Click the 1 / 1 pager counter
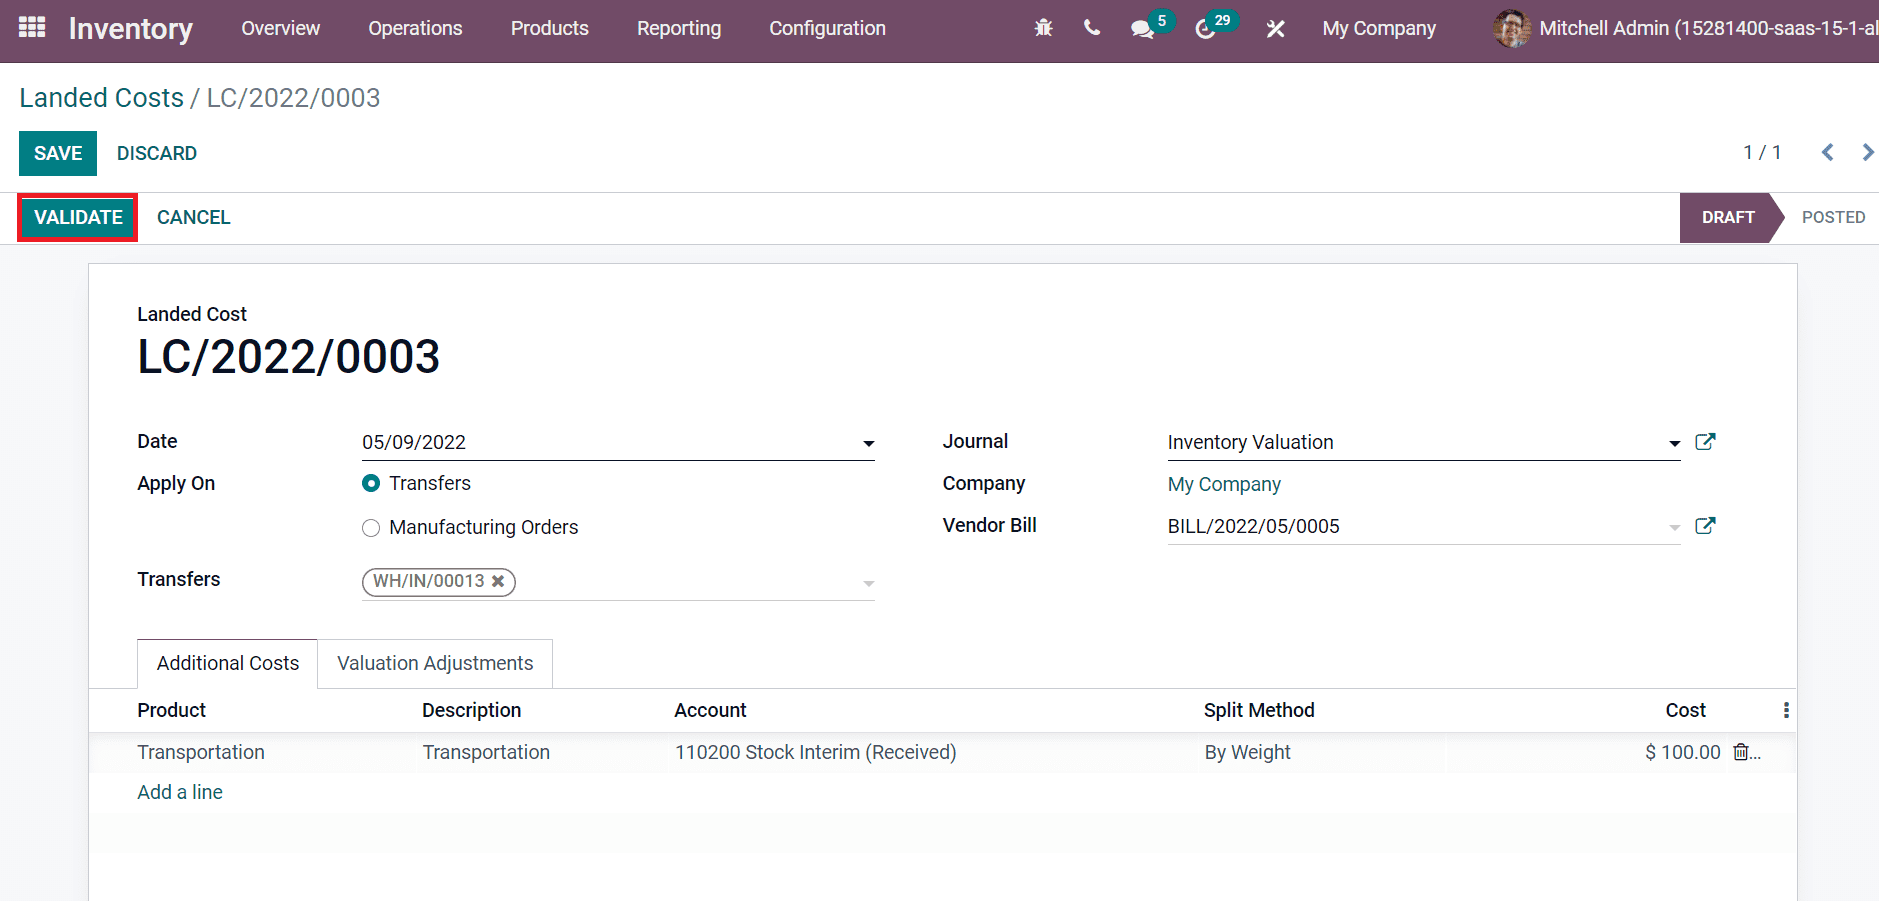The width and height of the screenshot is (1879, 901). (x=1762, y=152)
